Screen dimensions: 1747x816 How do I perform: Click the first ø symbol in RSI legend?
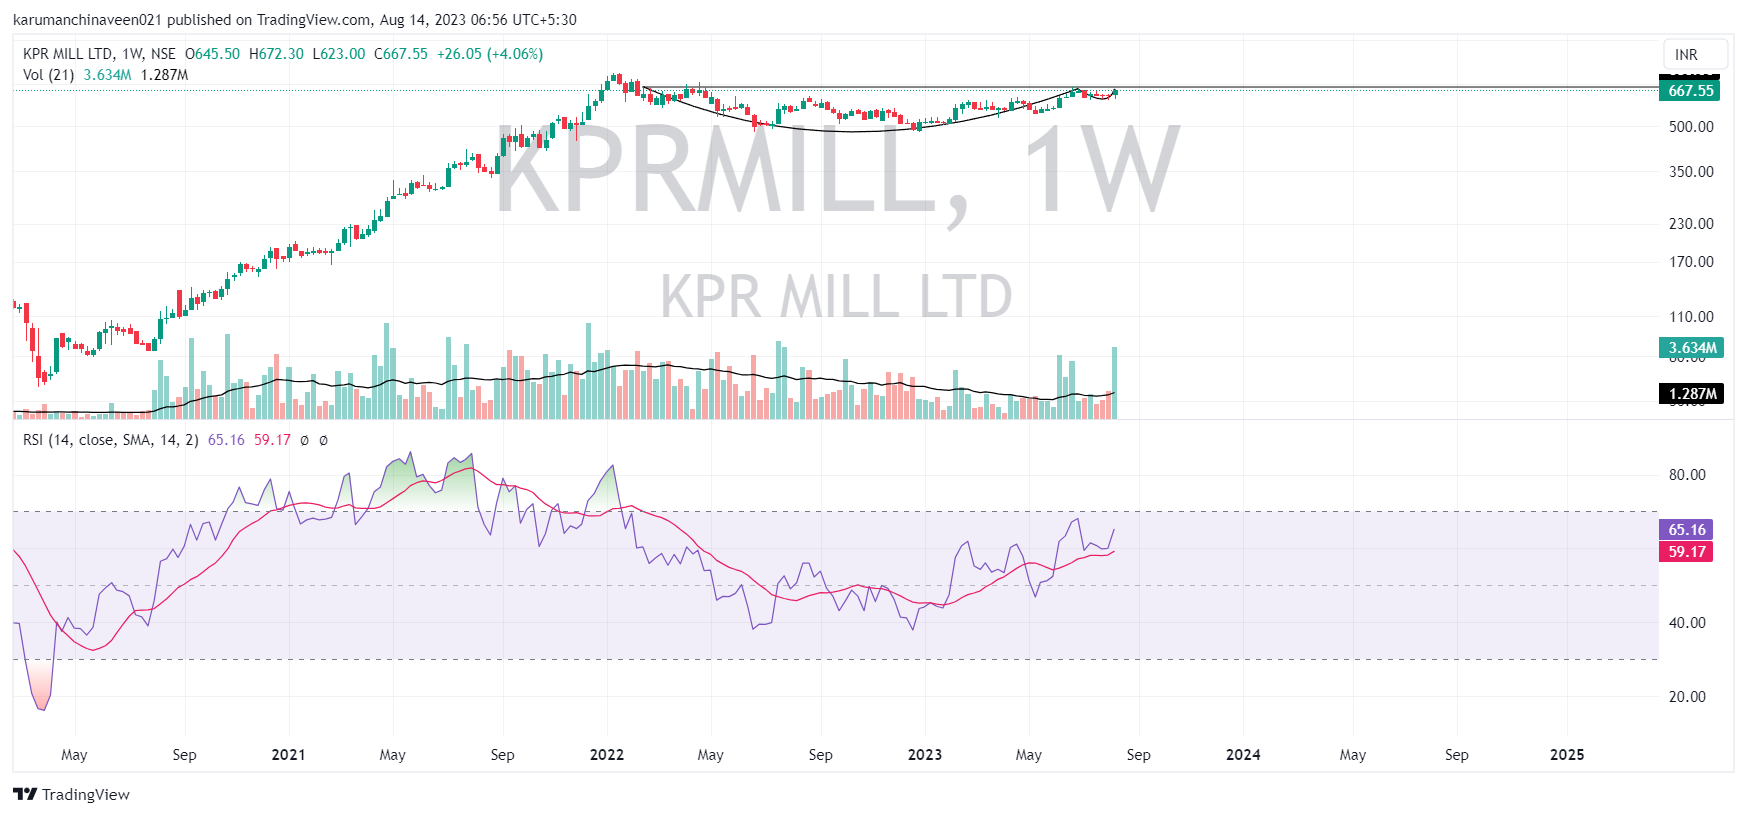click(305, 440)
